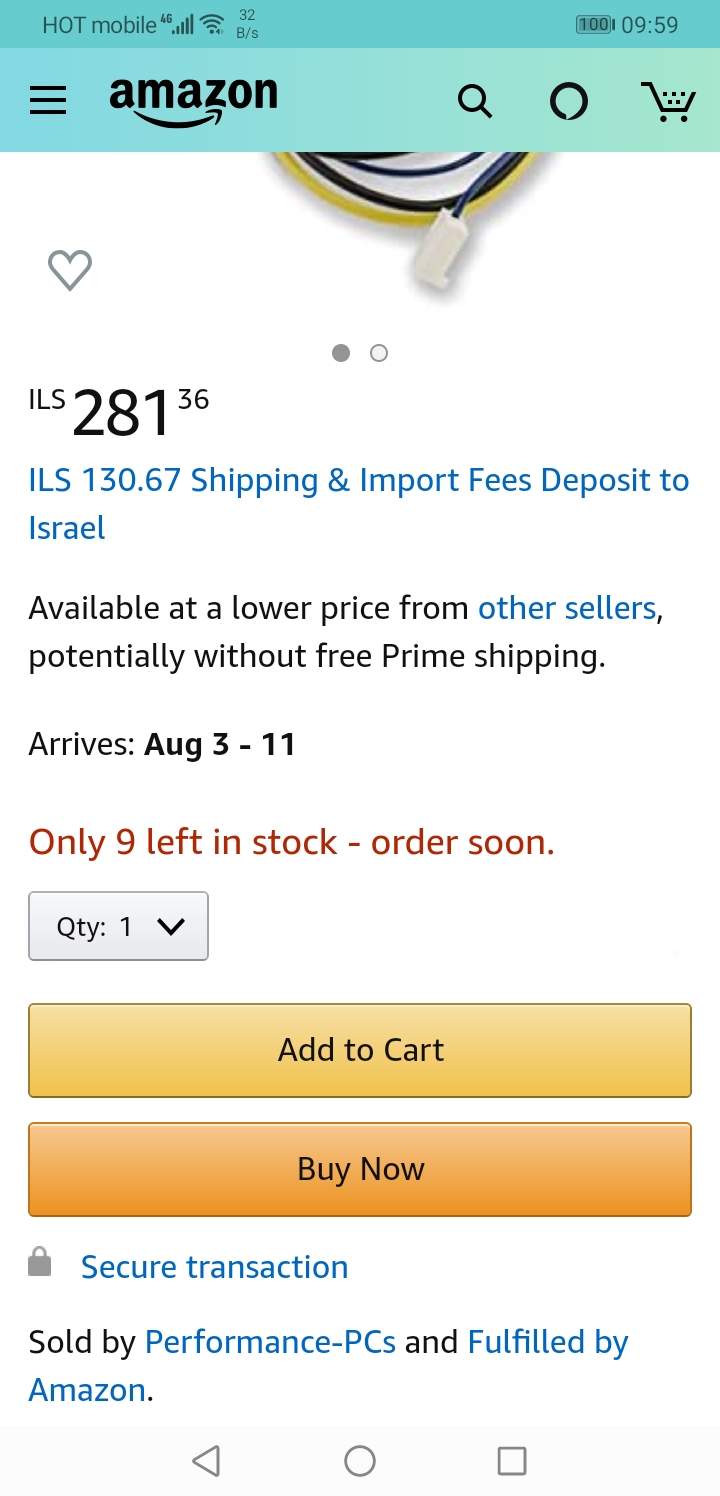
Task: Select the first image carousel dot
Action: (x=341, y=353)
